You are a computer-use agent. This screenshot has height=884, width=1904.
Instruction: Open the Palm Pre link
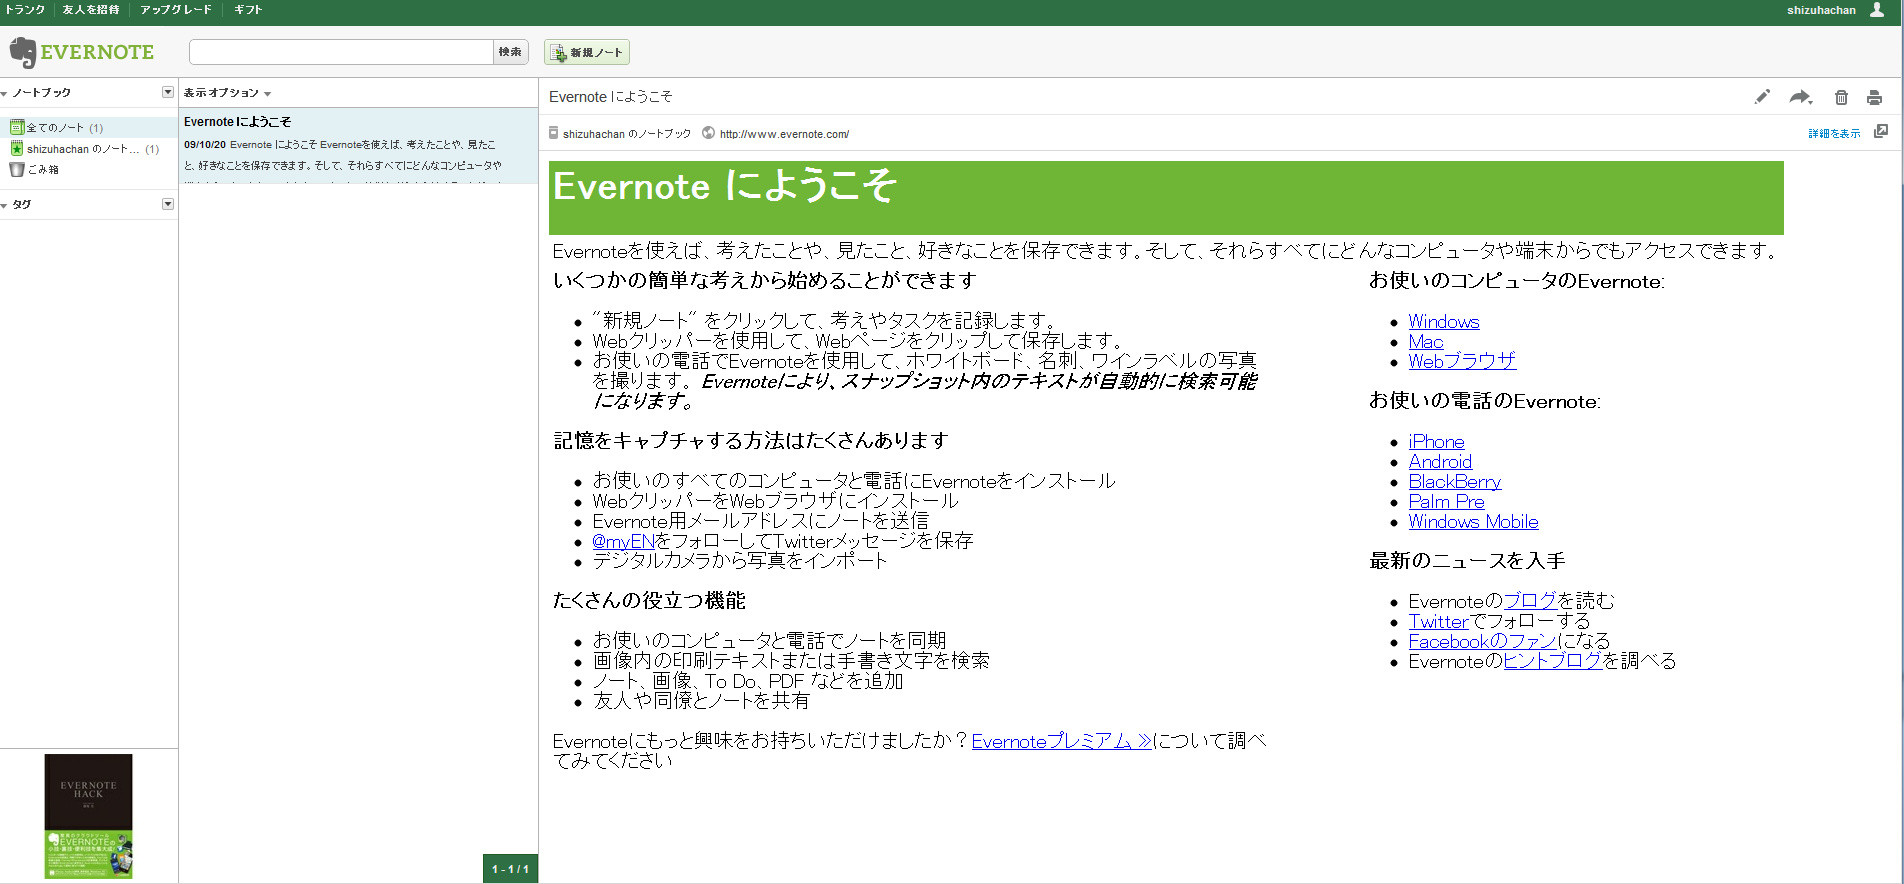pos(1447,502)
